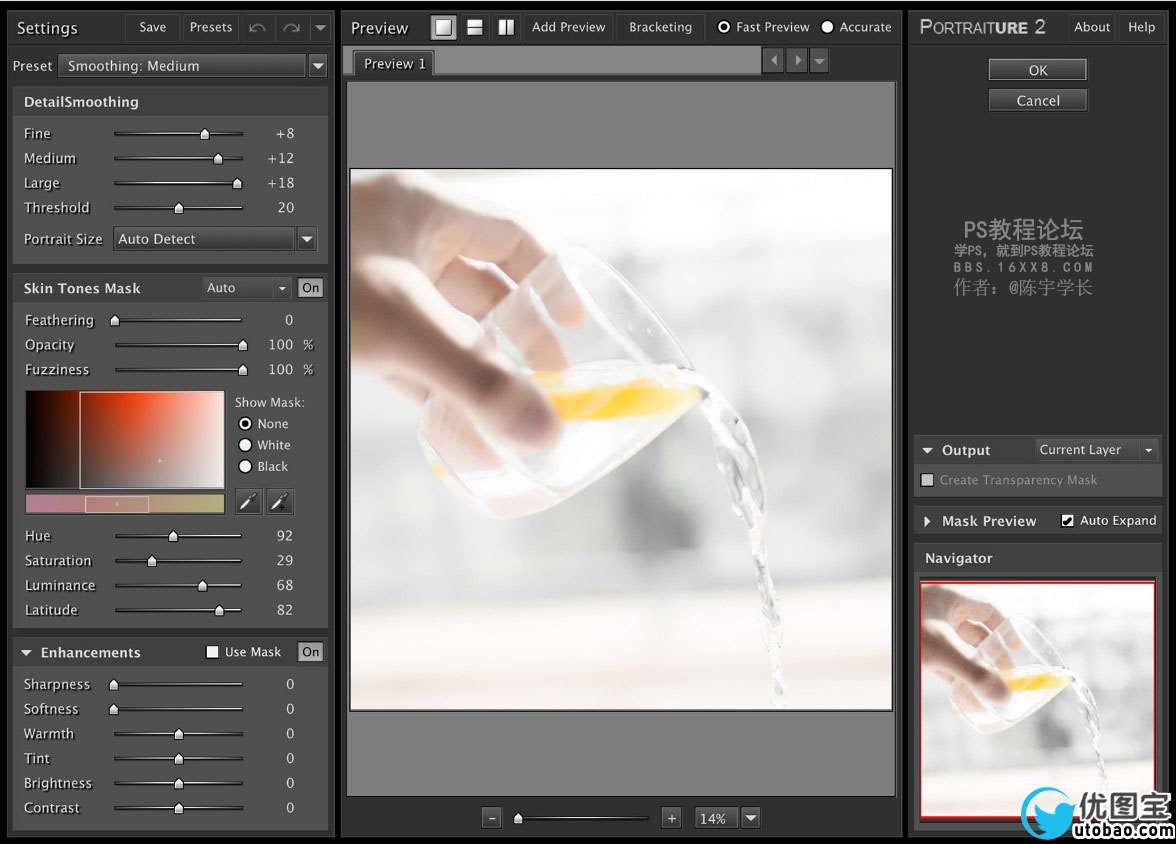This screenshot has height=844, width=1176.
Task: Pick the add-to-mask eyedropper plus tool
Action: [280, 502]
